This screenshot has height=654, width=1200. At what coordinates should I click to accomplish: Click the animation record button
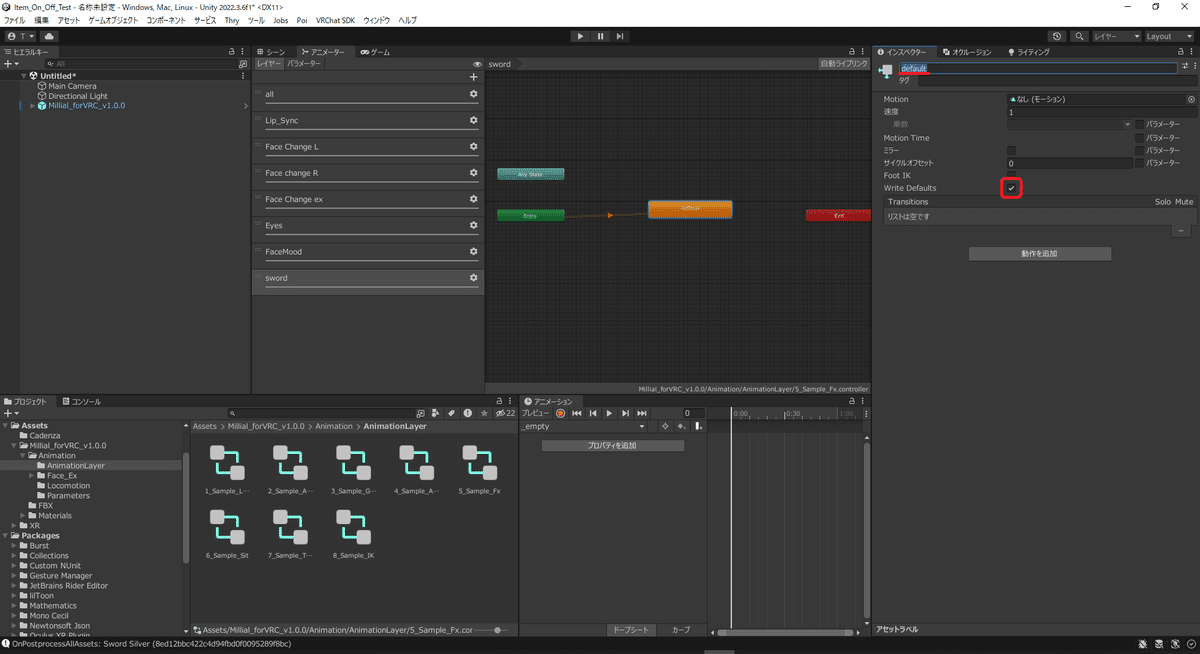[560, 413]
